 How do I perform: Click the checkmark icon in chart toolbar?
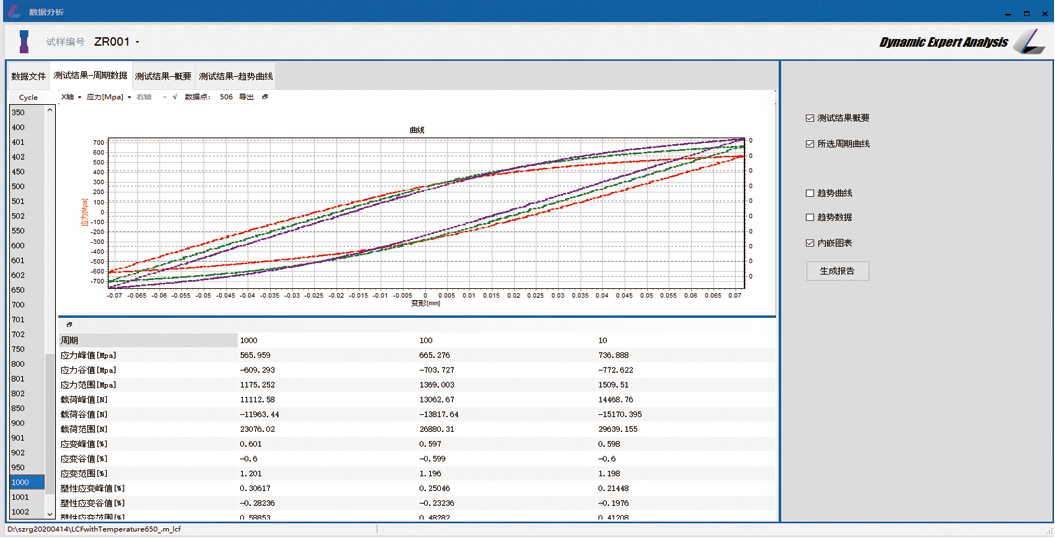click(174, 97)
